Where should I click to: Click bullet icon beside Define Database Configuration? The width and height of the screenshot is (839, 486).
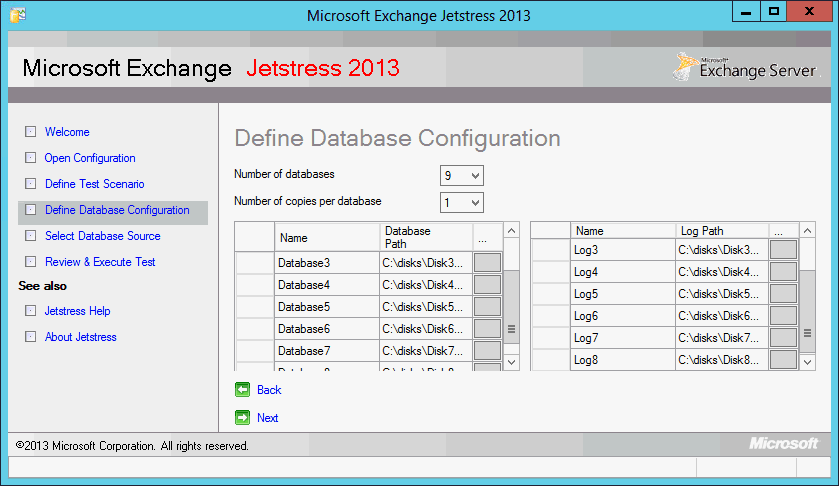pos(30,210)
